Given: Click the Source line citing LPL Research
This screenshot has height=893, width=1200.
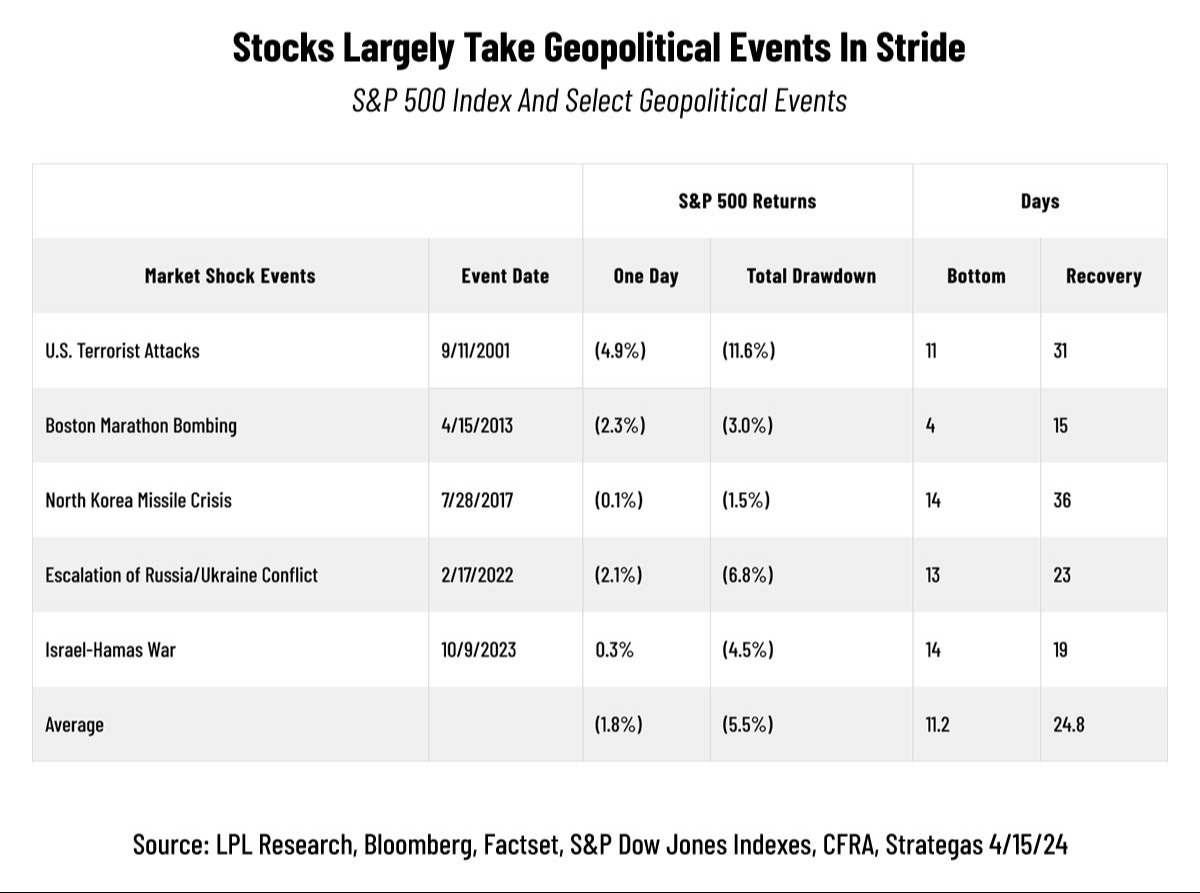Looking at the screenshot, I should click(x=600, y=845).
